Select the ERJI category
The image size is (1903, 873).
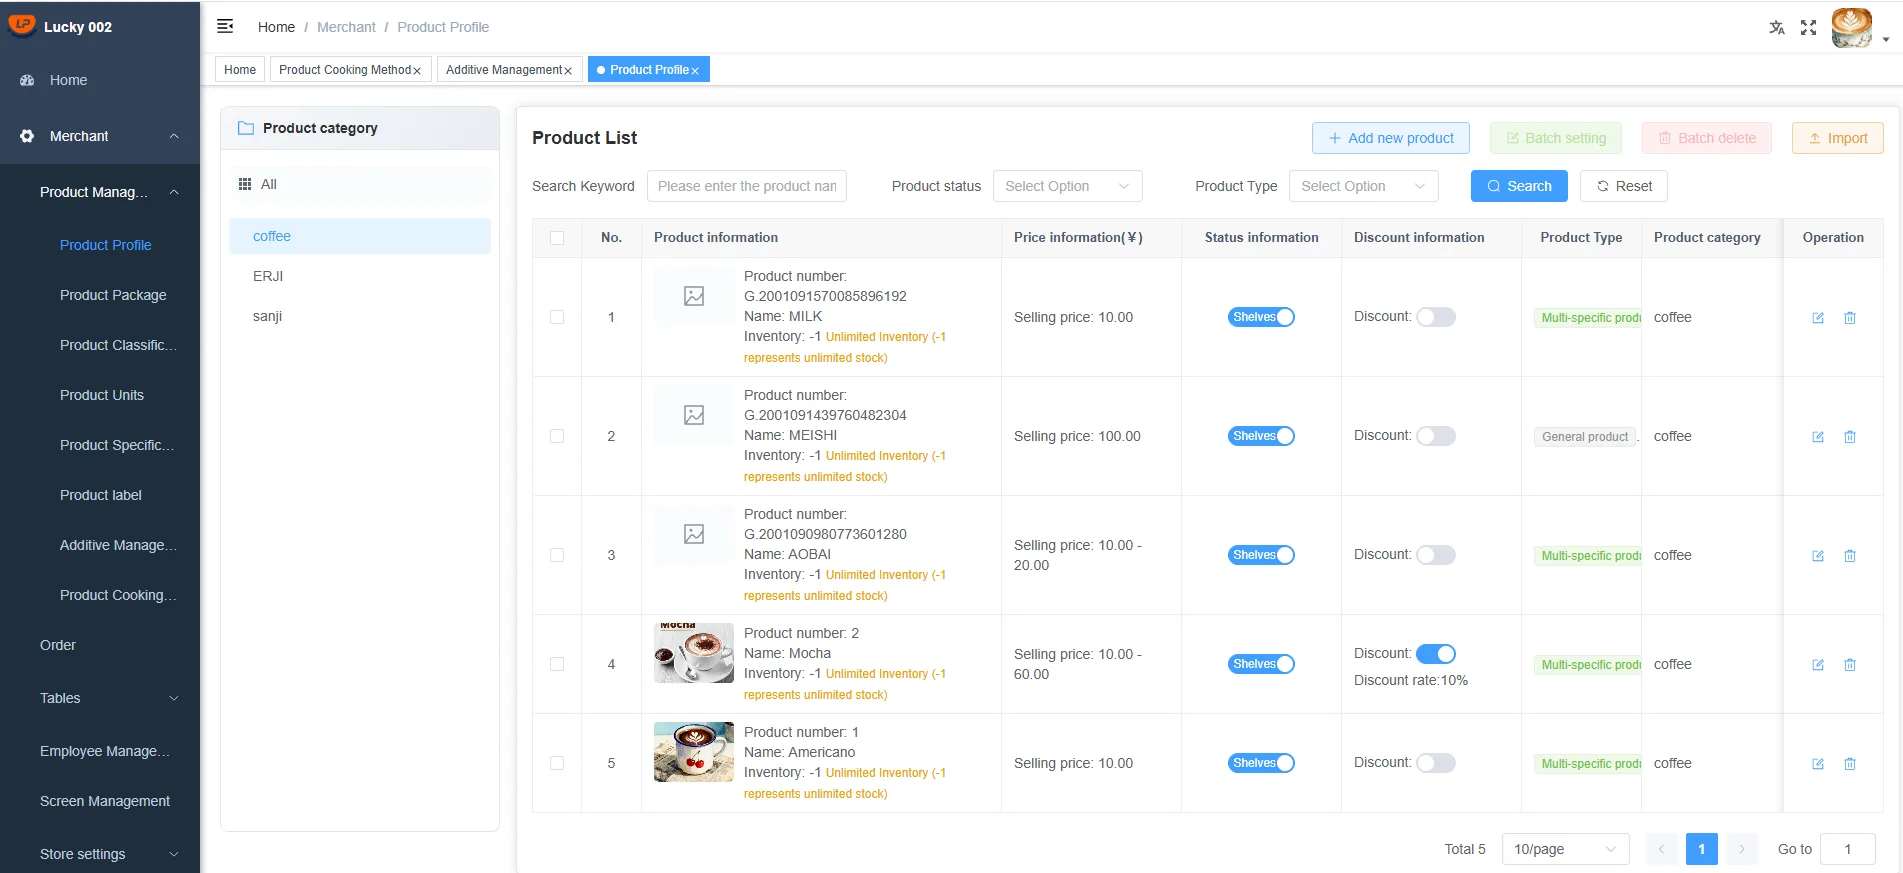pos(268,276)
